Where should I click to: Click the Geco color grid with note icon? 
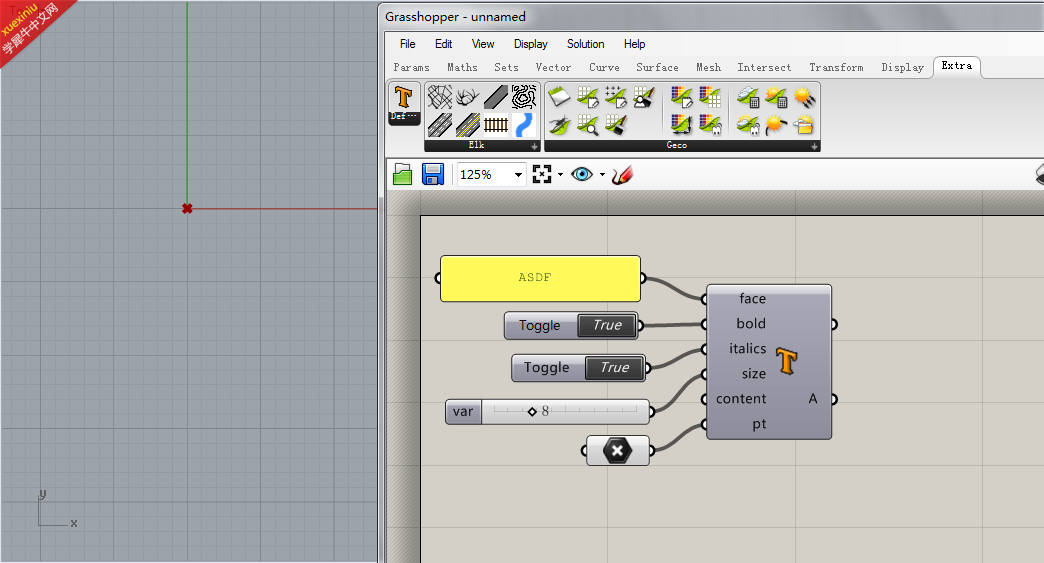[681, 97]
